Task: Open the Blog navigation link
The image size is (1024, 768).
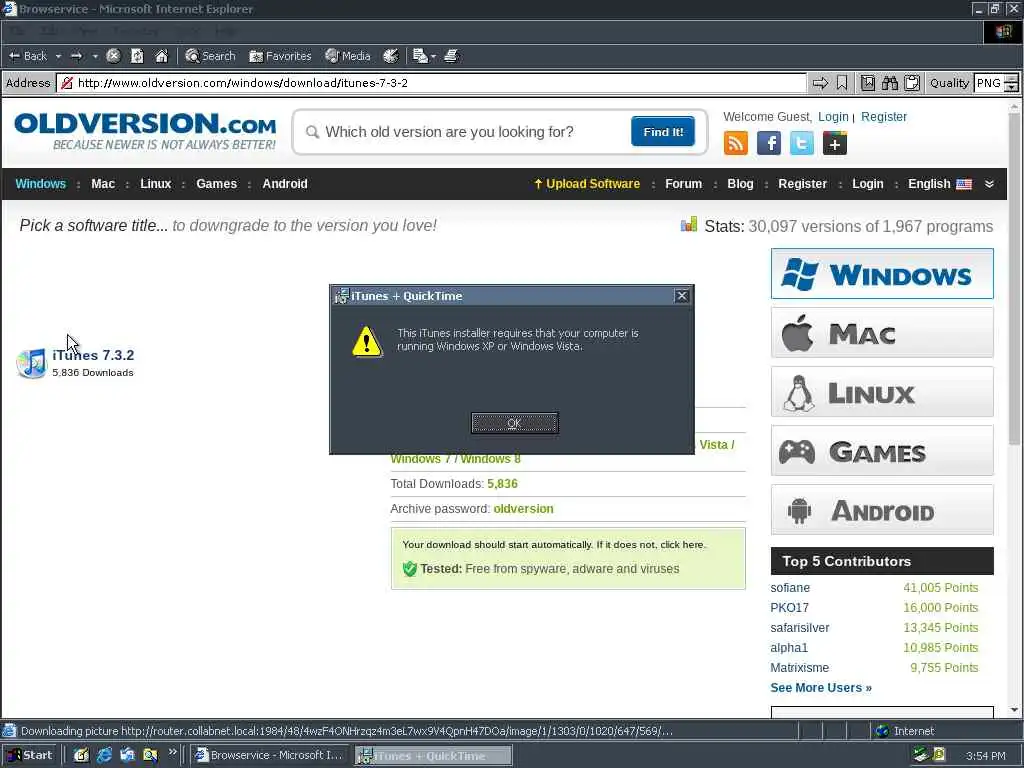Action: 740,184
